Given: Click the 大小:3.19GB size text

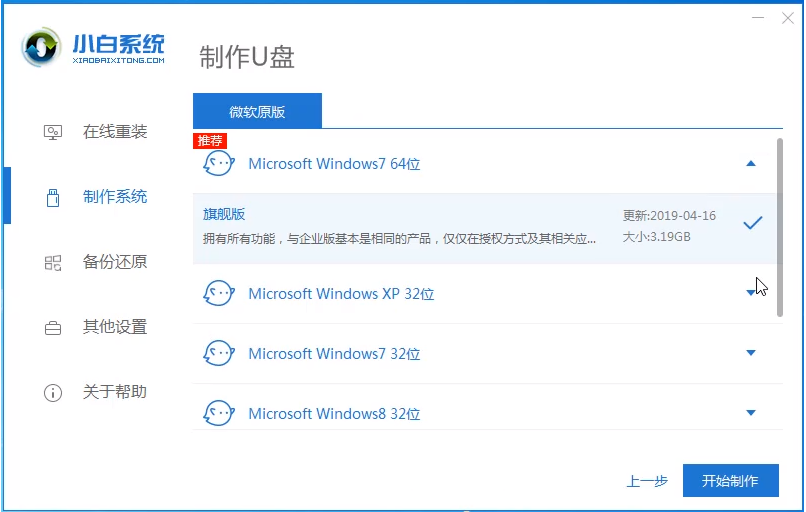Looking at the screenshot, I should [x=656, y=237].
